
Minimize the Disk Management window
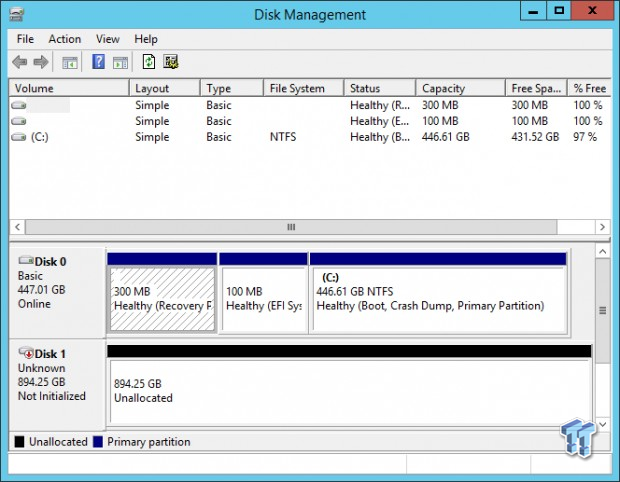point(533,11)
